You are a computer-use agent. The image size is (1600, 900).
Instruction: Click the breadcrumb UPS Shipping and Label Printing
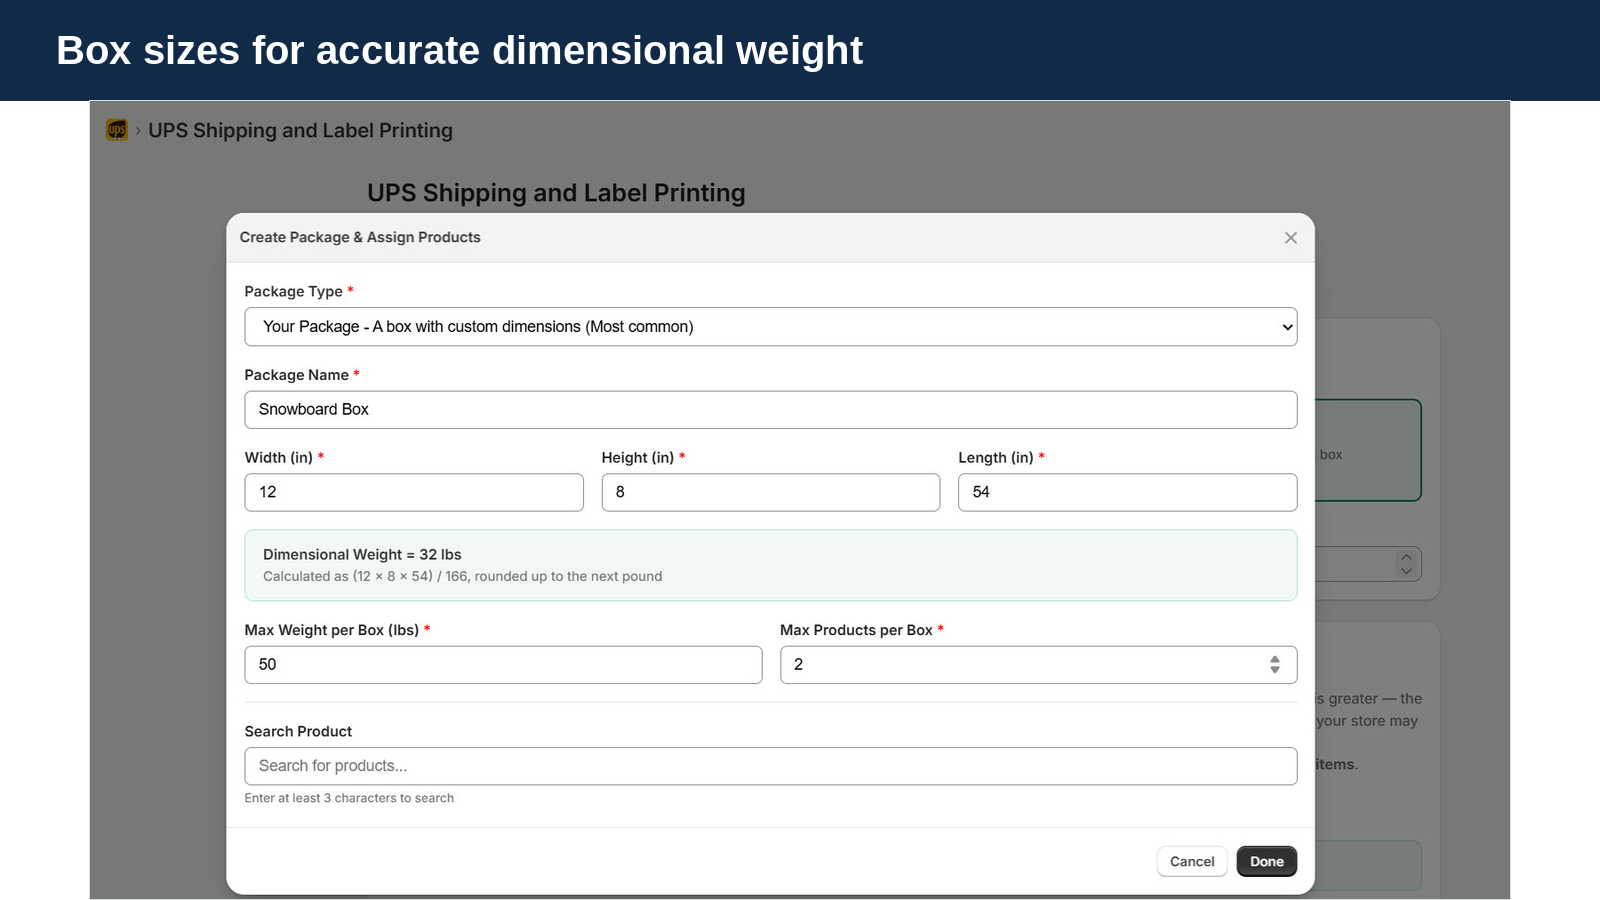(300, 131)
